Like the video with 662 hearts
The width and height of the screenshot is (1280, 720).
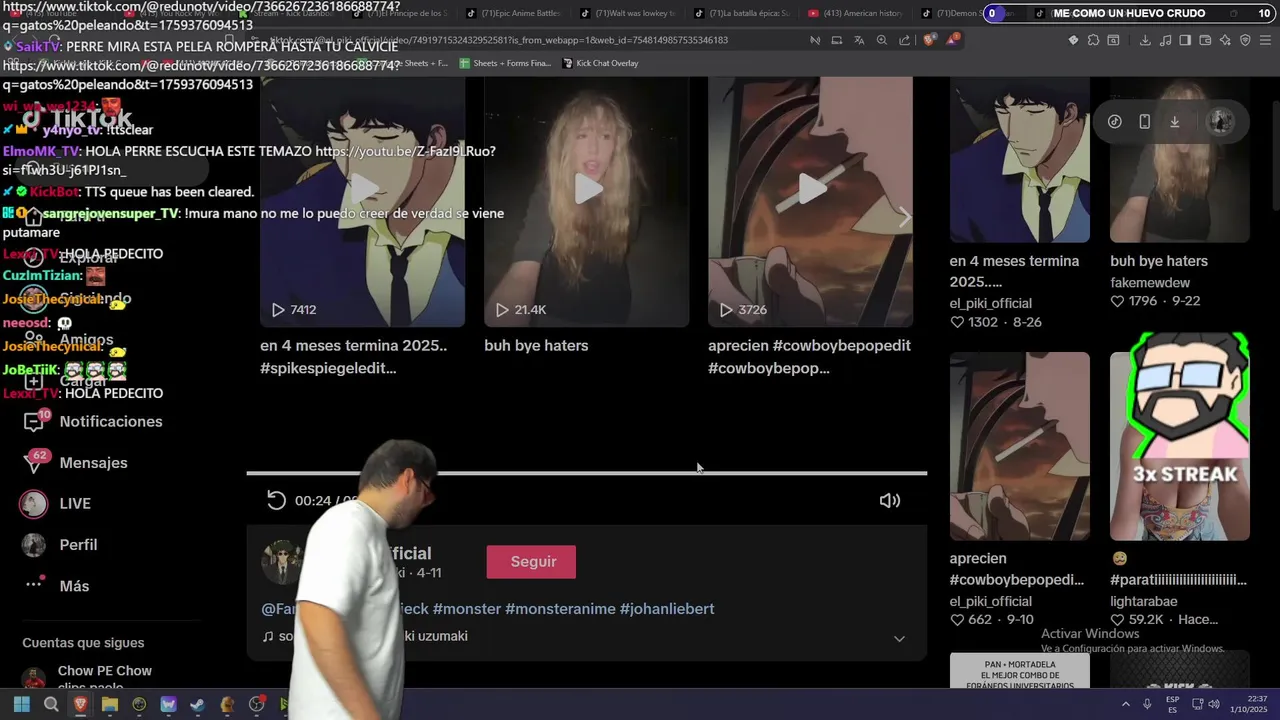pyautogui.click(x=957, y=620)
